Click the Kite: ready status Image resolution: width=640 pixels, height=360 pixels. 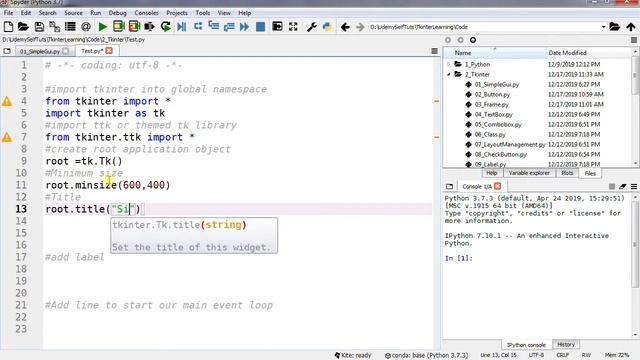[x=353, y=356]
